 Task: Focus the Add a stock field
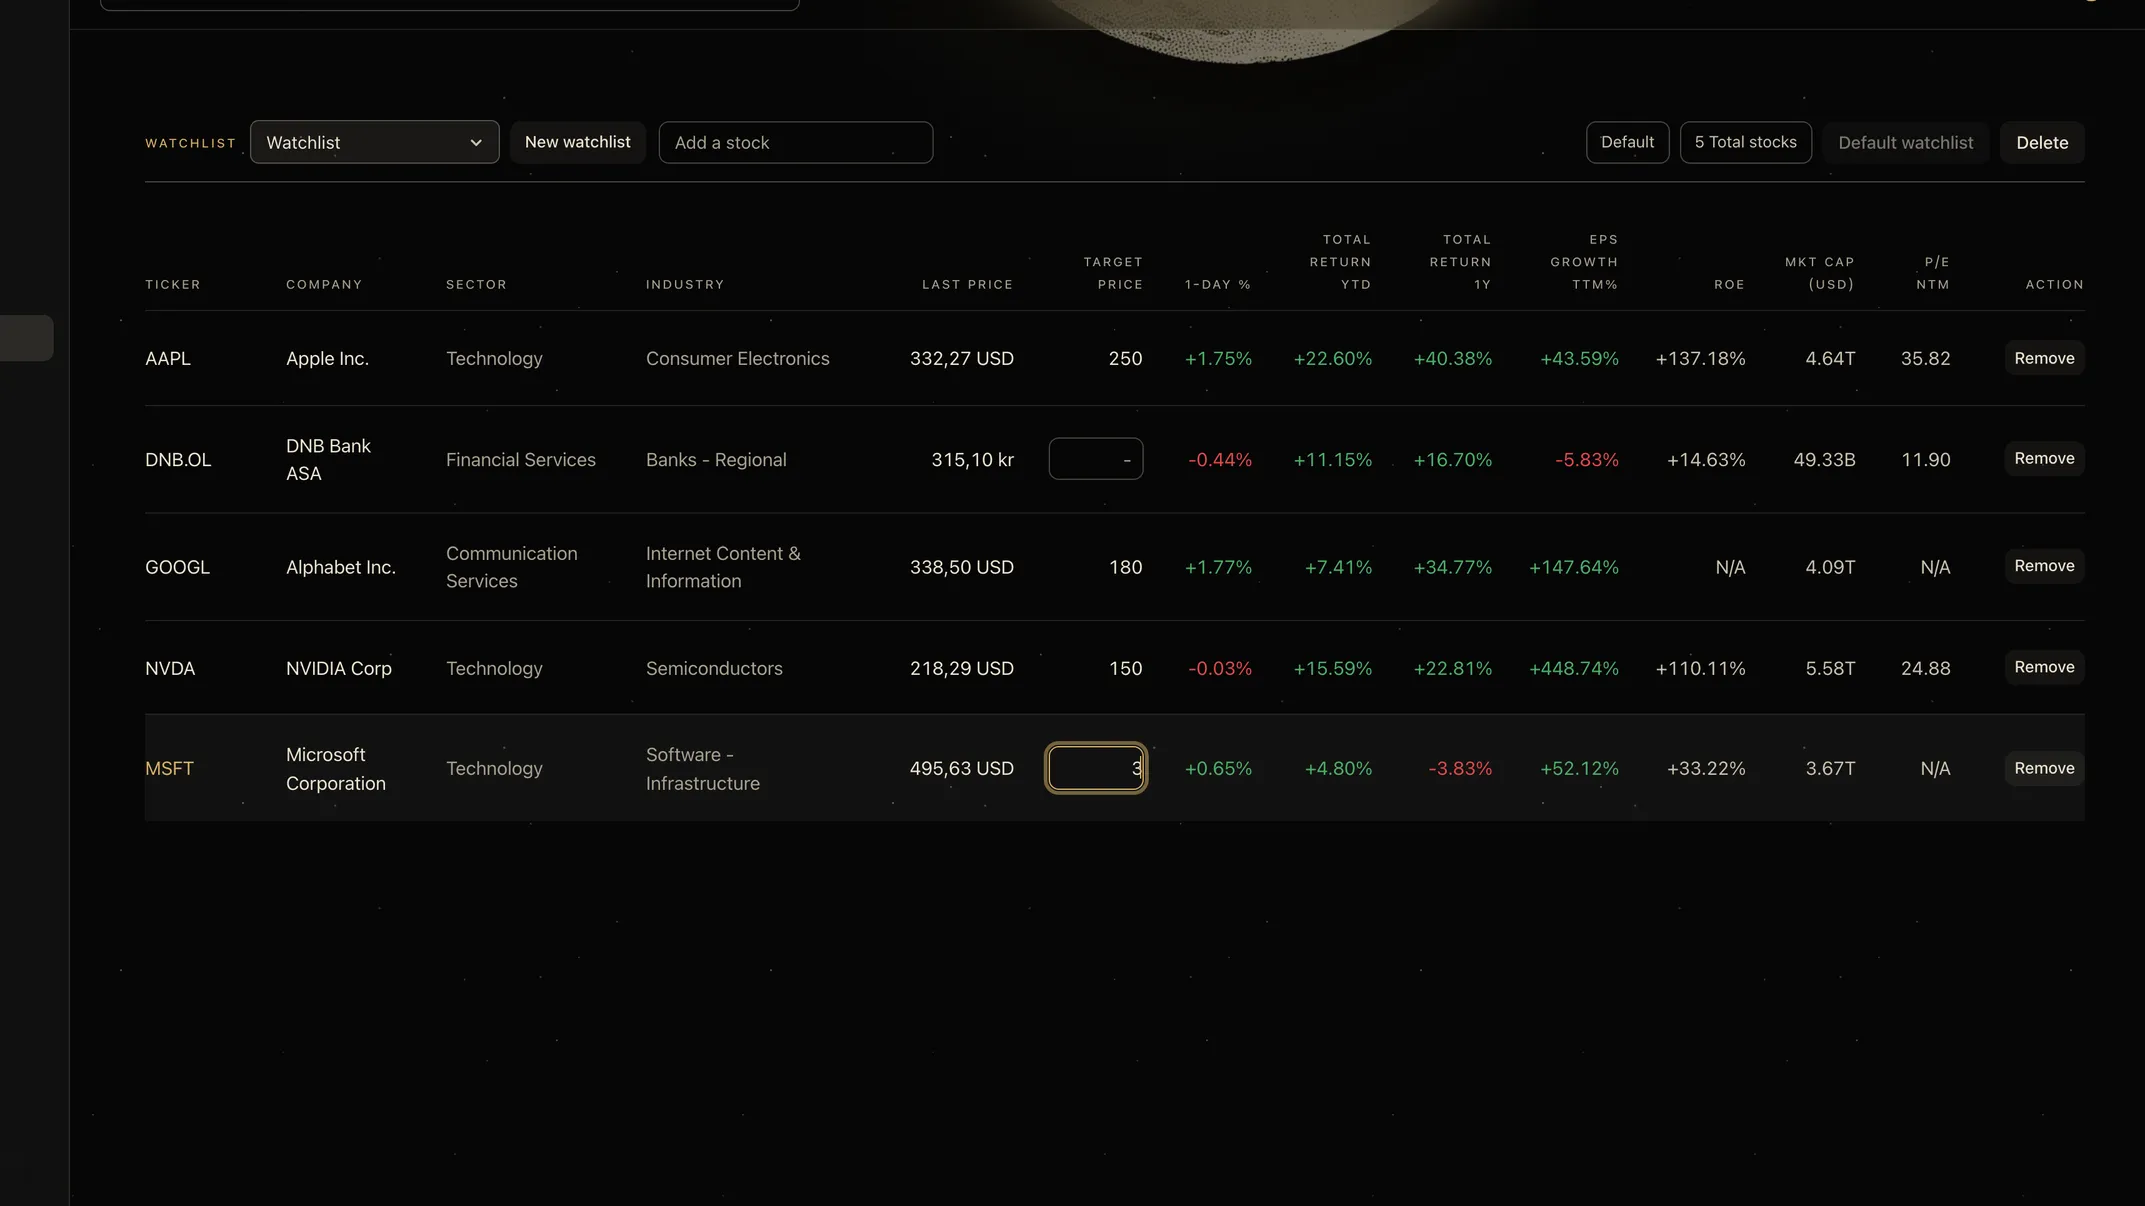796,142
